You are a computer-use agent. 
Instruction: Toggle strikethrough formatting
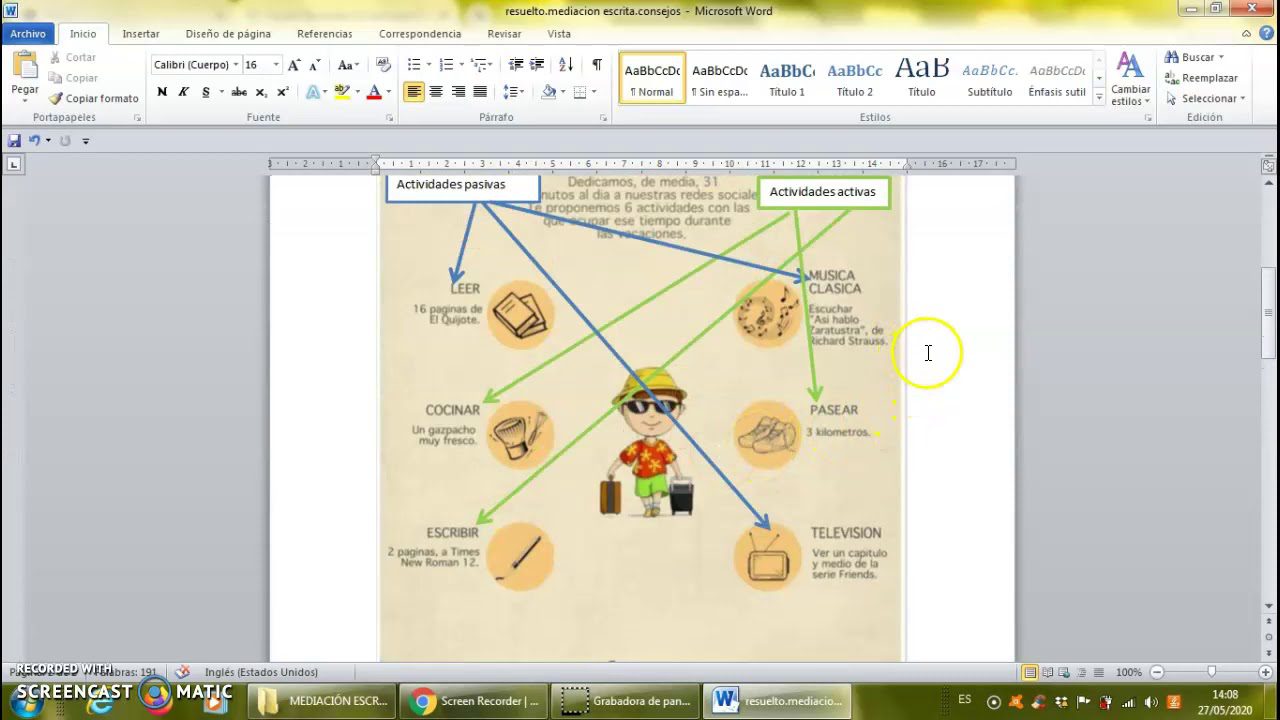[x=239, y=92]
